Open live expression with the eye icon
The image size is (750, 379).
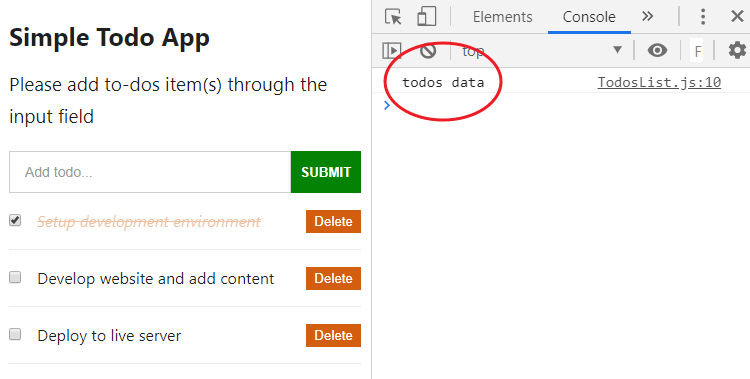(657, 50)
